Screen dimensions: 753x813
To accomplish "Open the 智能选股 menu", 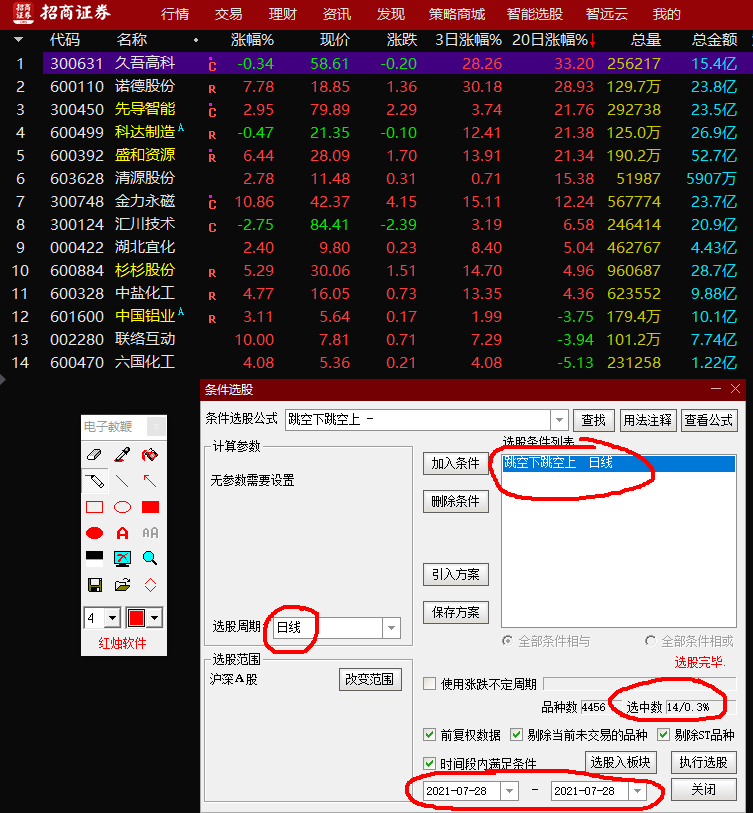I will click(x=535, y=14).
